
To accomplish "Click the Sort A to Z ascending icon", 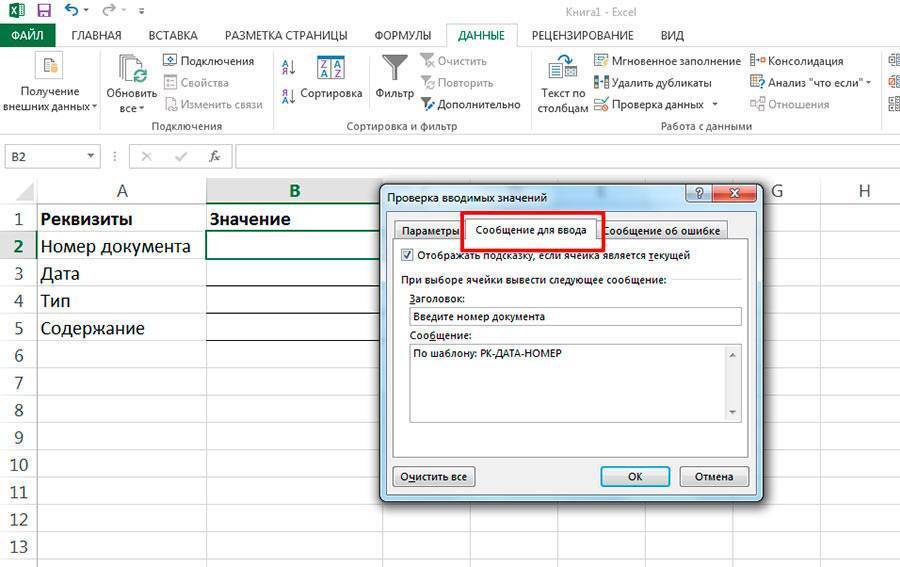I will point(289,68).
